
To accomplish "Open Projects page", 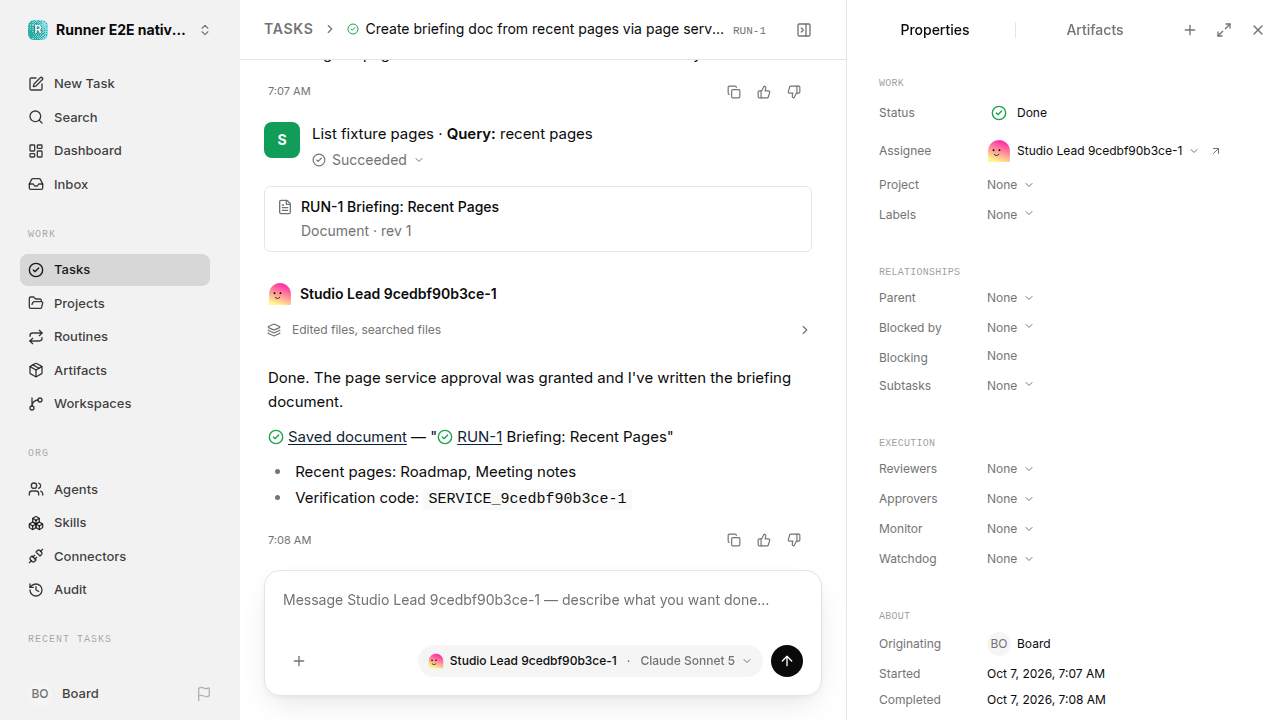I will [115, 303].
